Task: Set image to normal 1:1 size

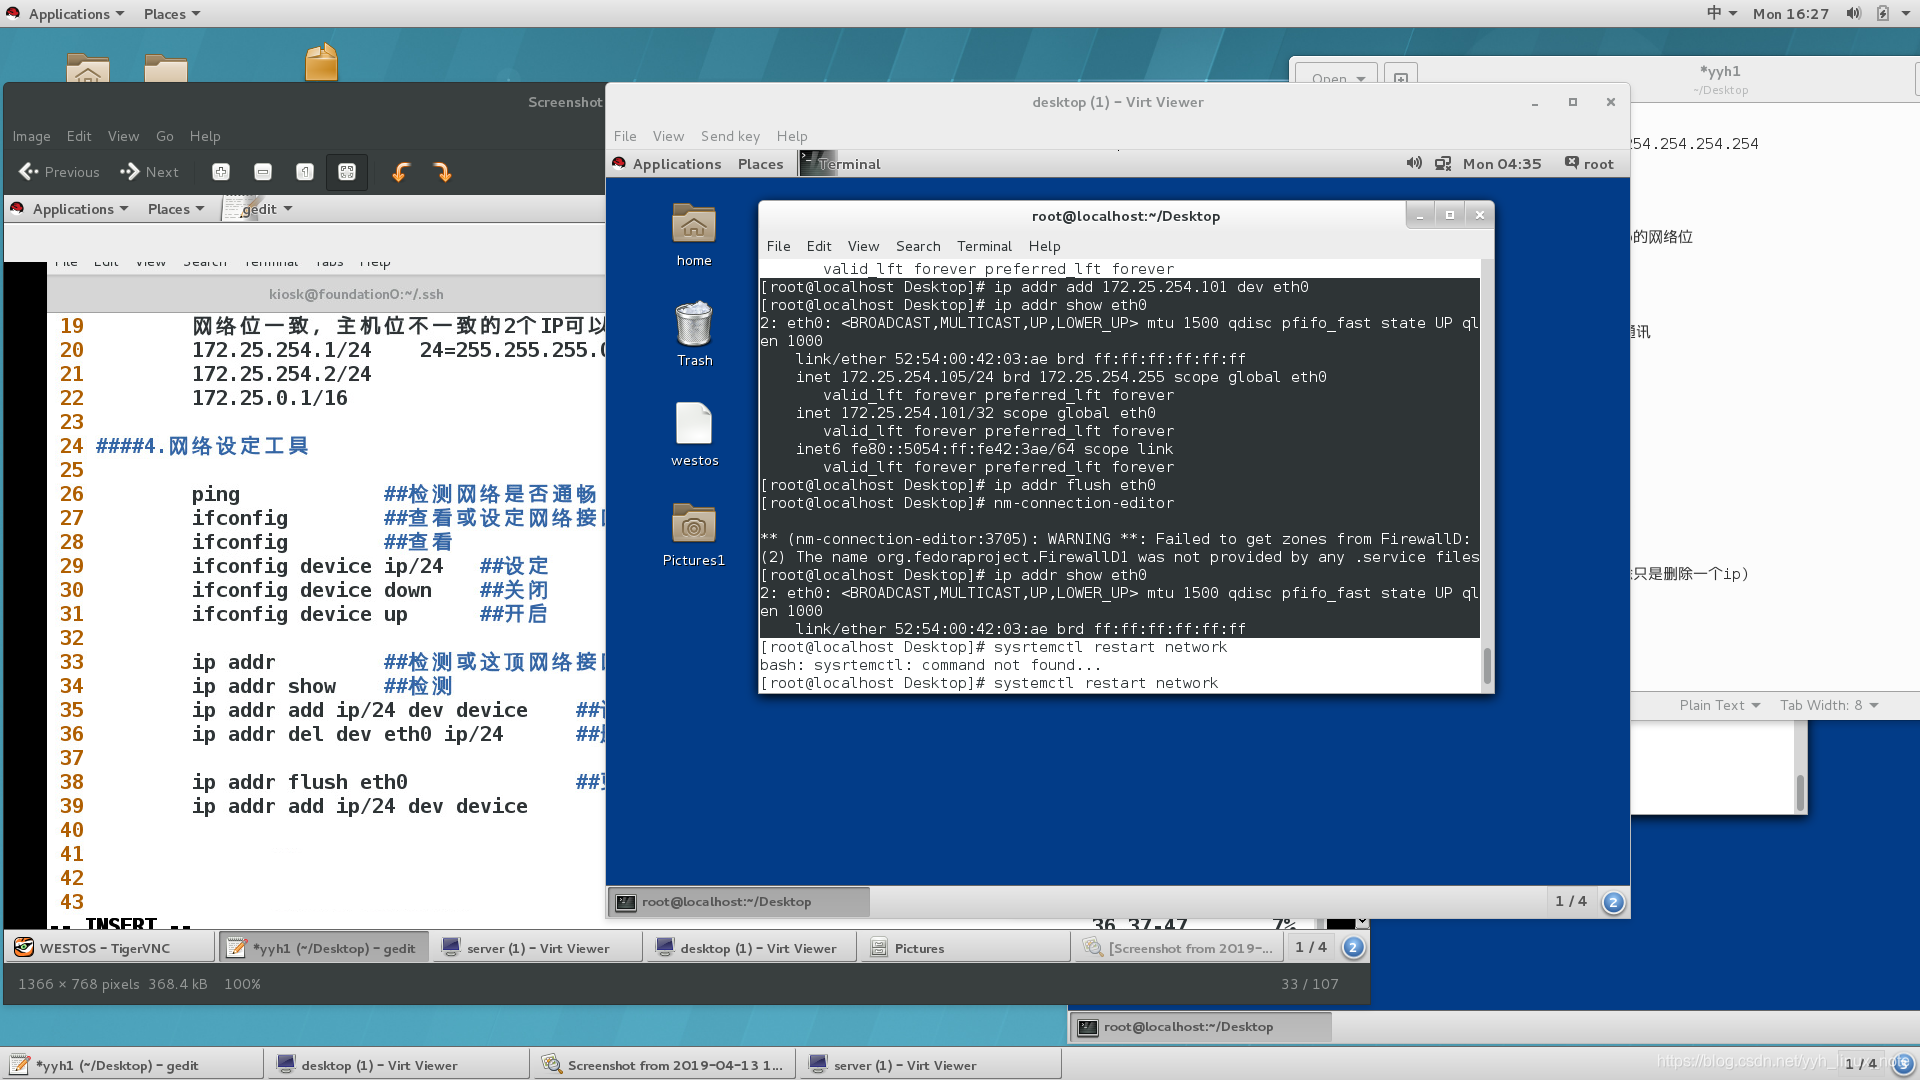Action: pos(305,172)
